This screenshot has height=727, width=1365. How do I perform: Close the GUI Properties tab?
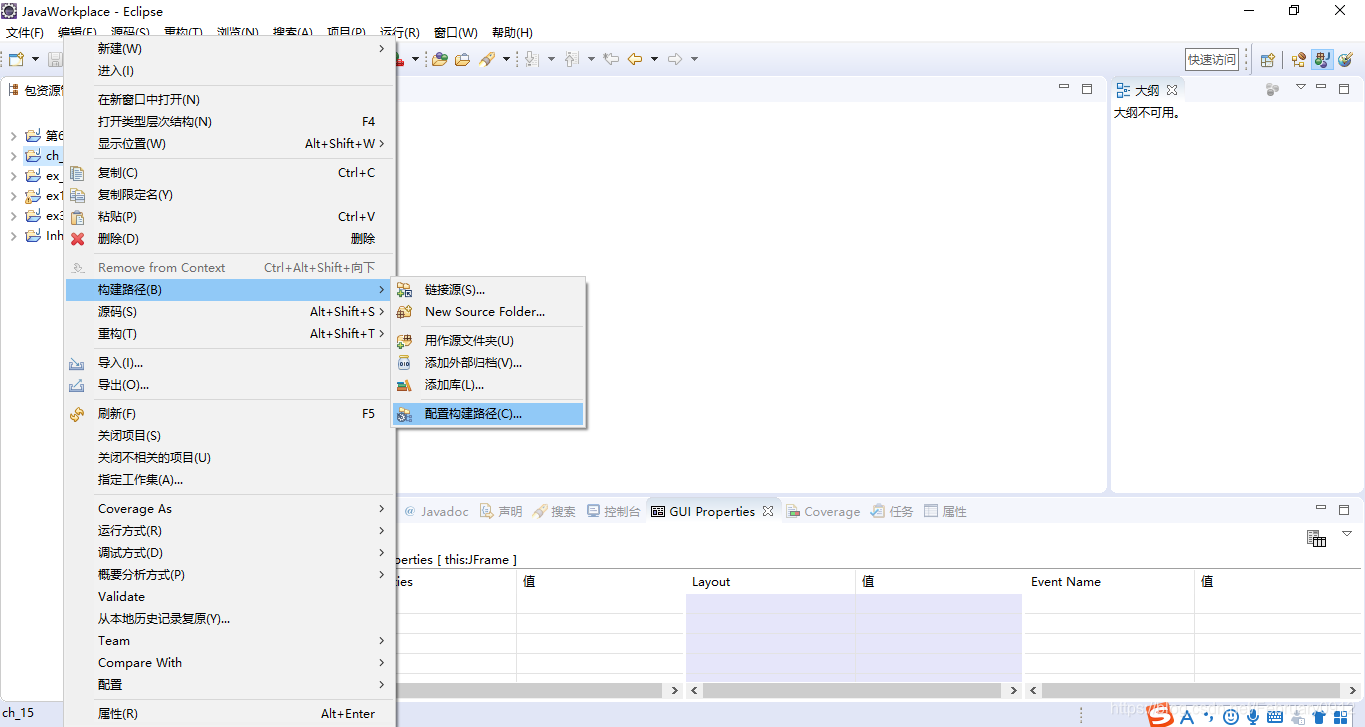pos(768,511)
